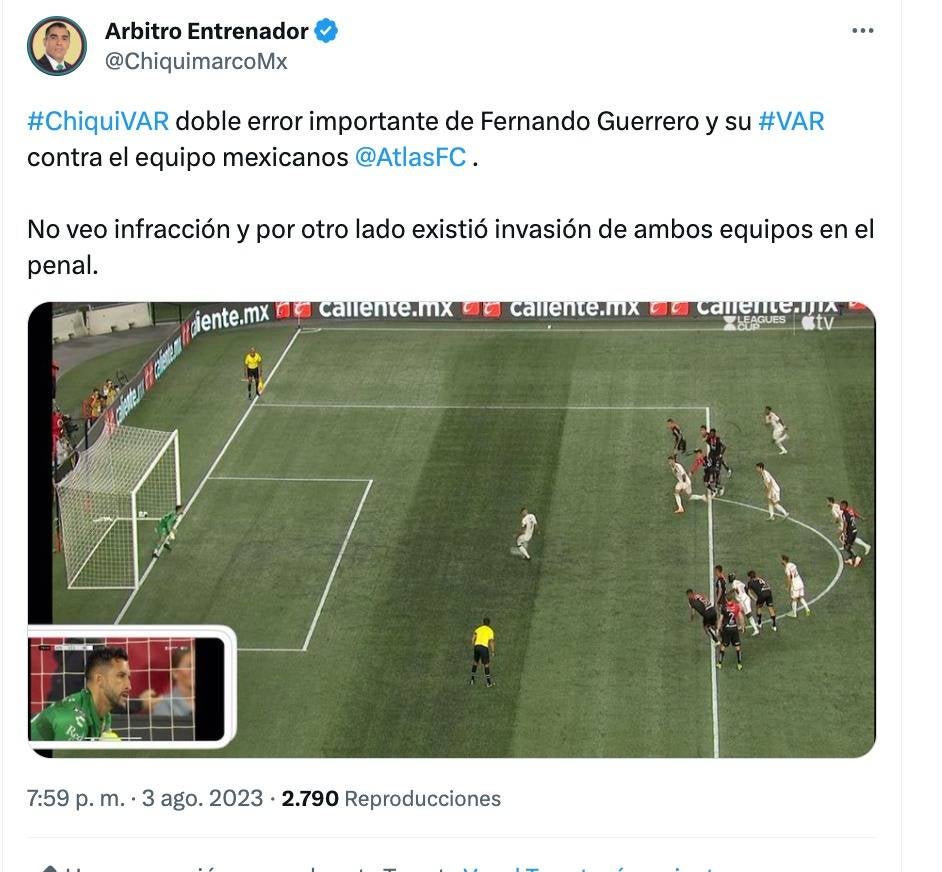Open the @ChiquimarcoMx handle
The image size is (942, 872).
(196, 61)
